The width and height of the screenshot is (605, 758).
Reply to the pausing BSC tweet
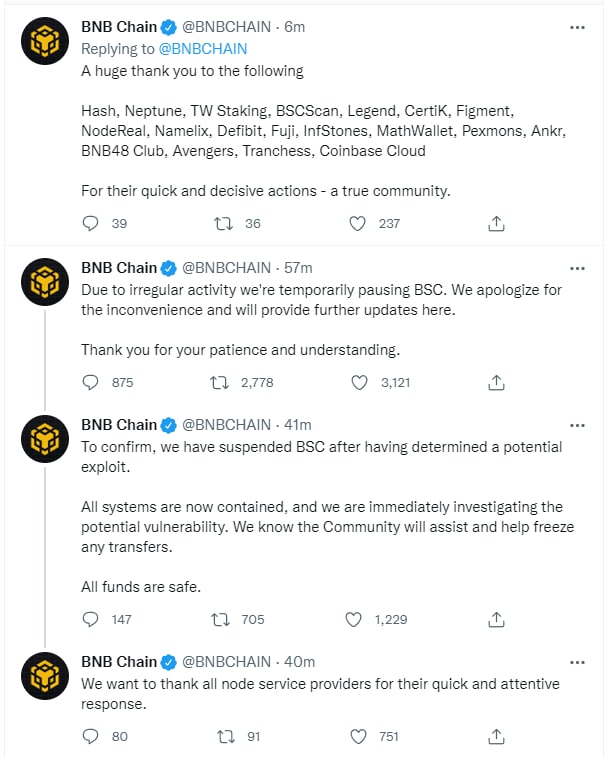click(x=90, y=382)
